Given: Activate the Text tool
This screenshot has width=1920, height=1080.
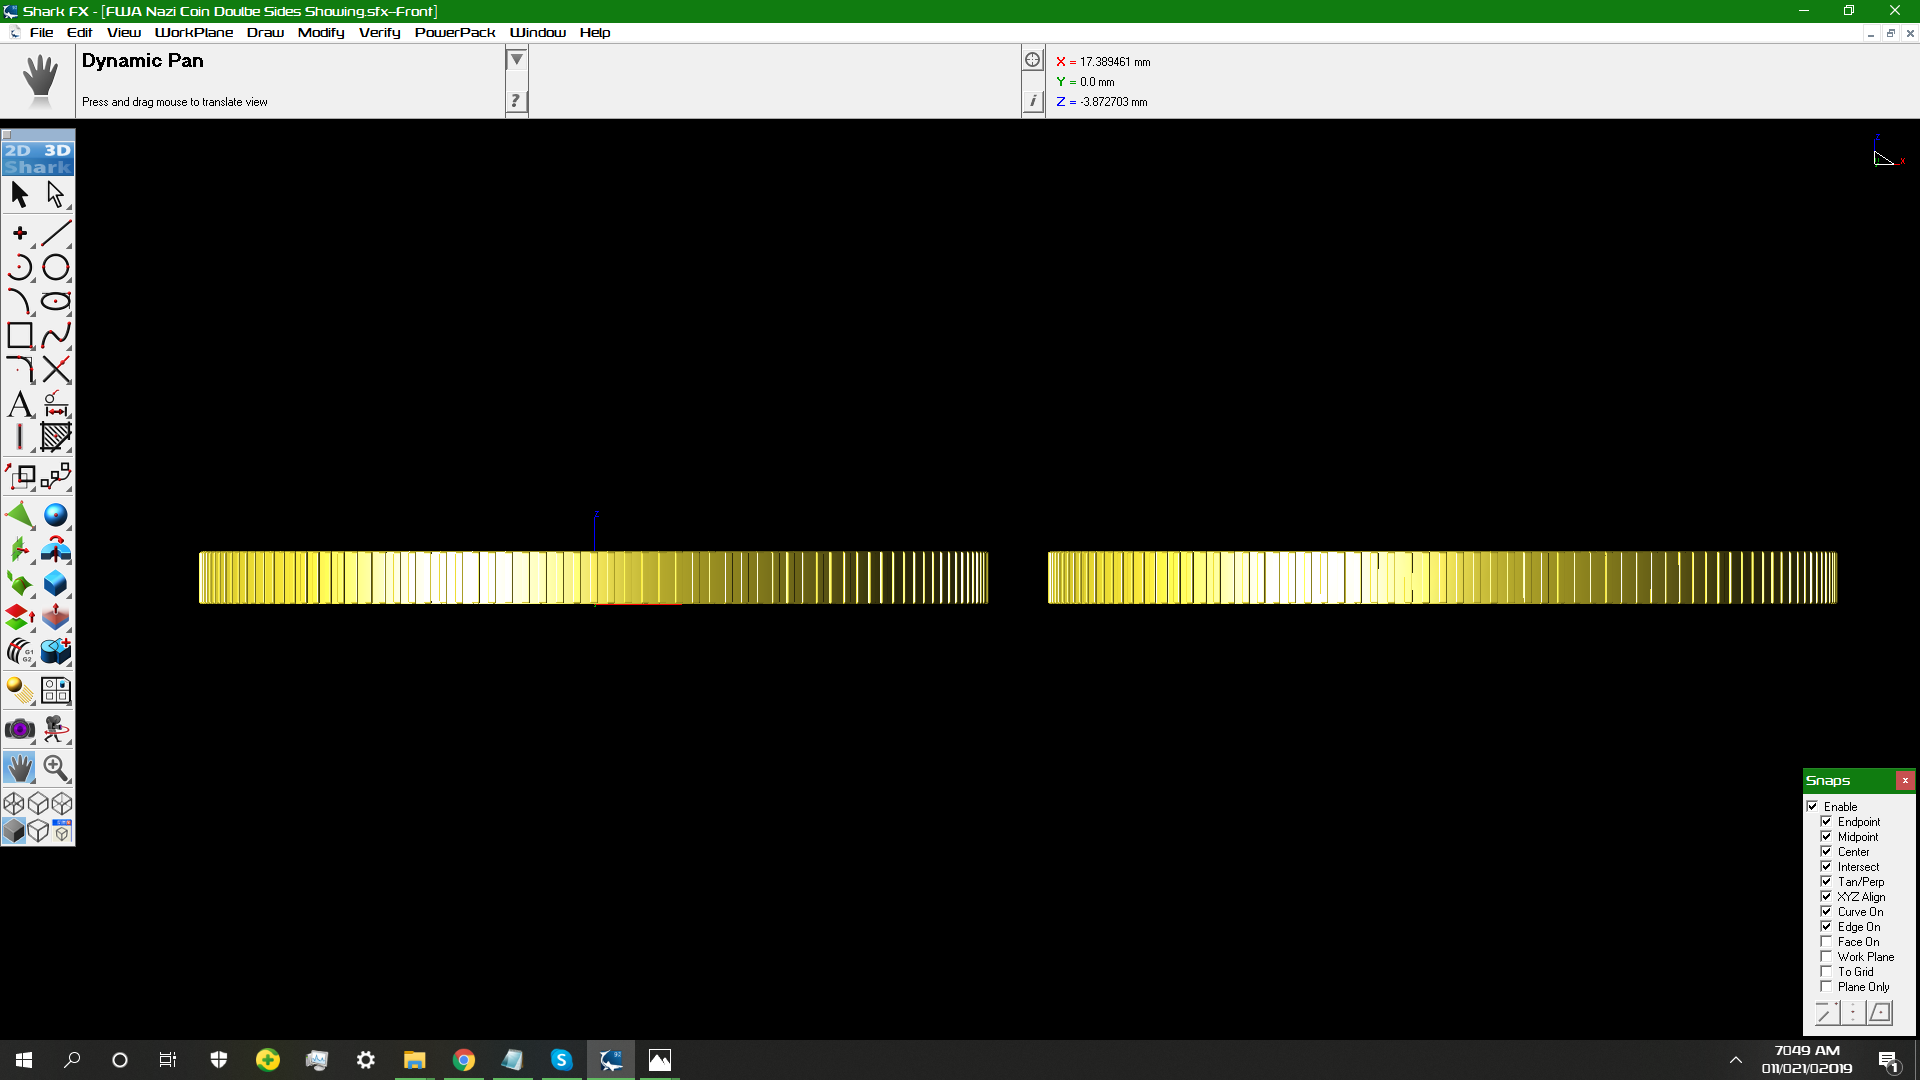Looking at the screenshot, I should (x=20, y=404).
